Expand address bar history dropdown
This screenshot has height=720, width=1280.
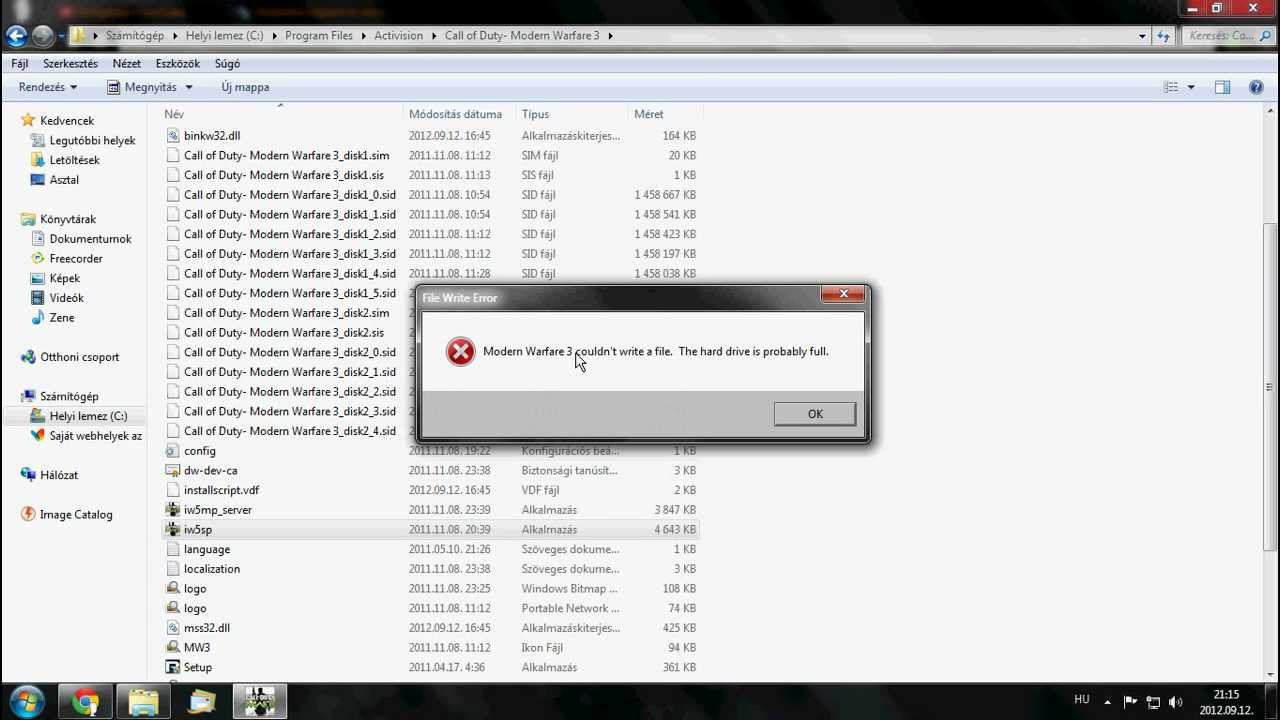[x=1142, y=36]
